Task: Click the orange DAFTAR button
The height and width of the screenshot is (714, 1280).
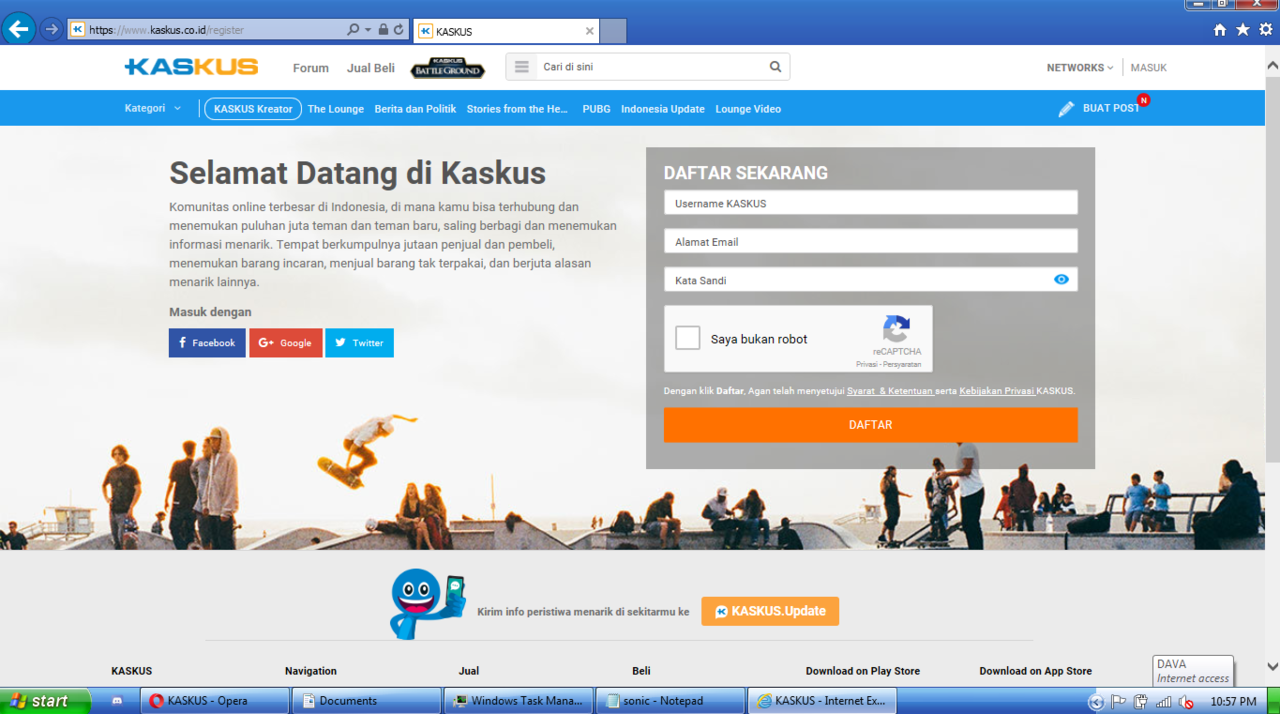Action: pyautogui.click(x=871, y=425)
